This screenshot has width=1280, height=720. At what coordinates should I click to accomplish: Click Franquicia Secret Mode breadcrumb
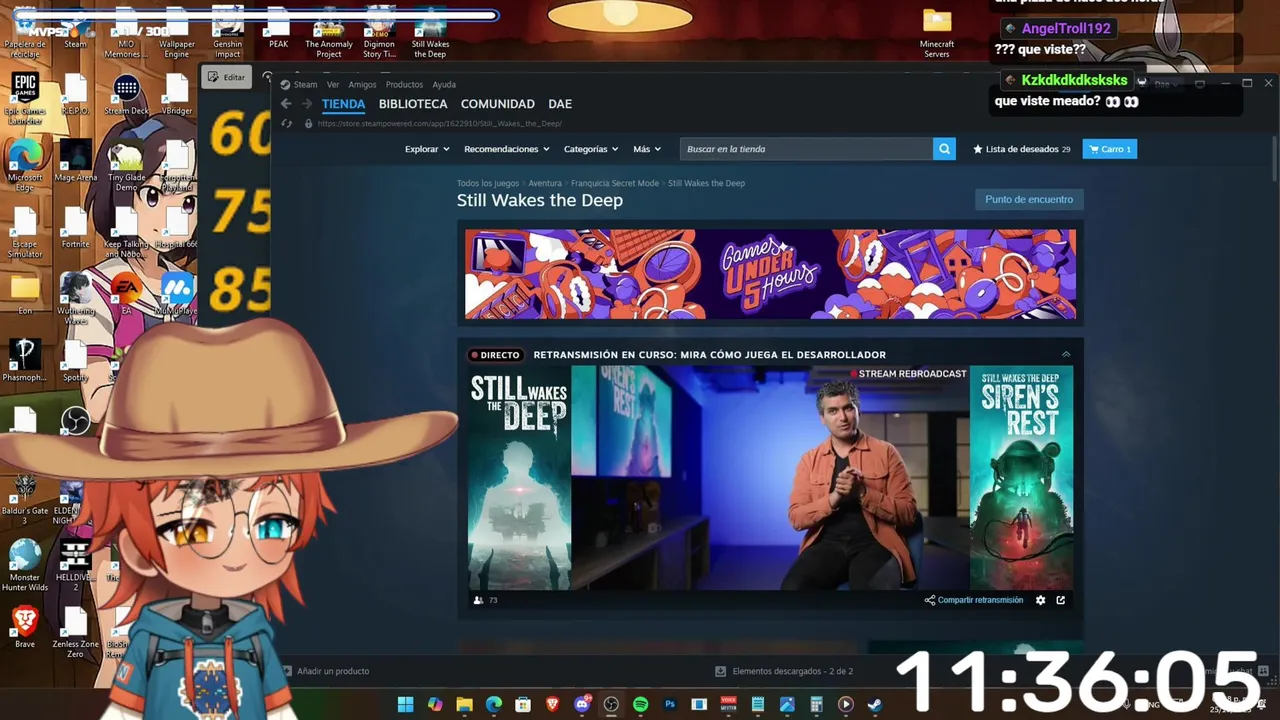pyautogui.click(x=615, y=183)
